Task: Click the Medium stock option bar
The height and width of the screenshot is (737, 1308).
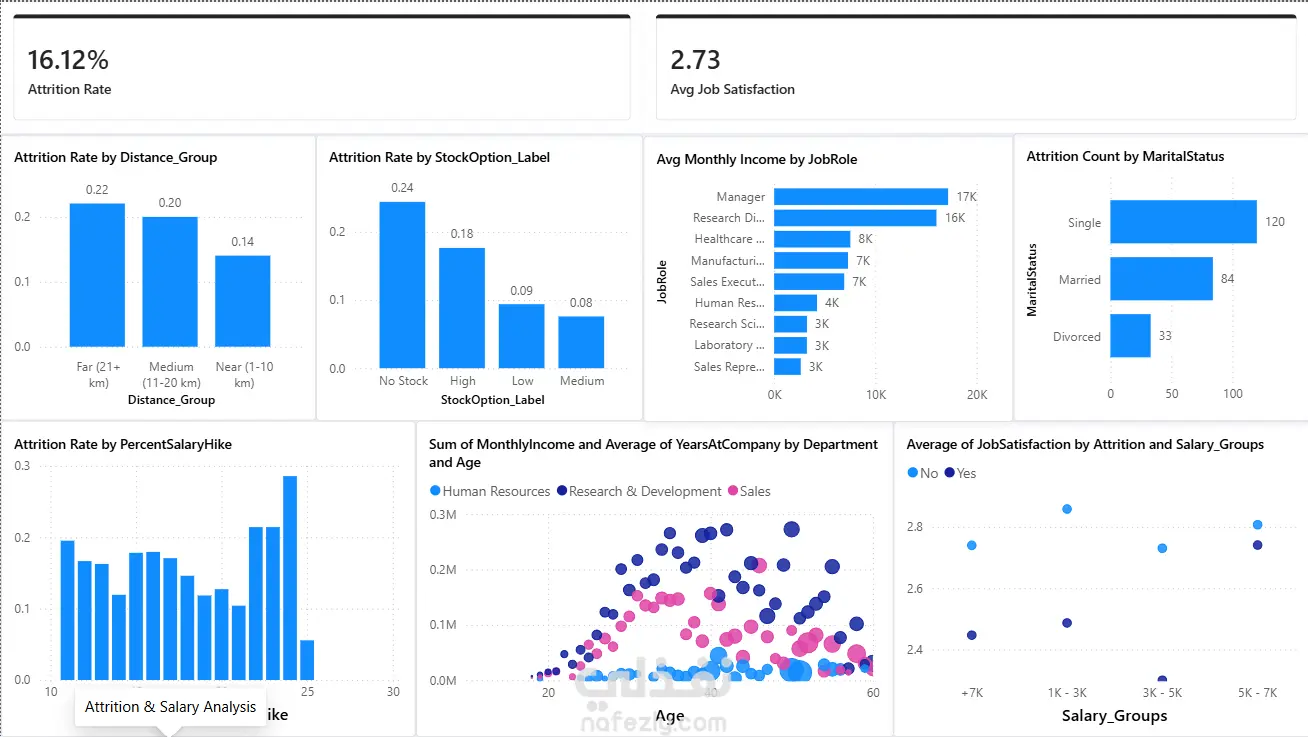Action: (x=581, y=342)
